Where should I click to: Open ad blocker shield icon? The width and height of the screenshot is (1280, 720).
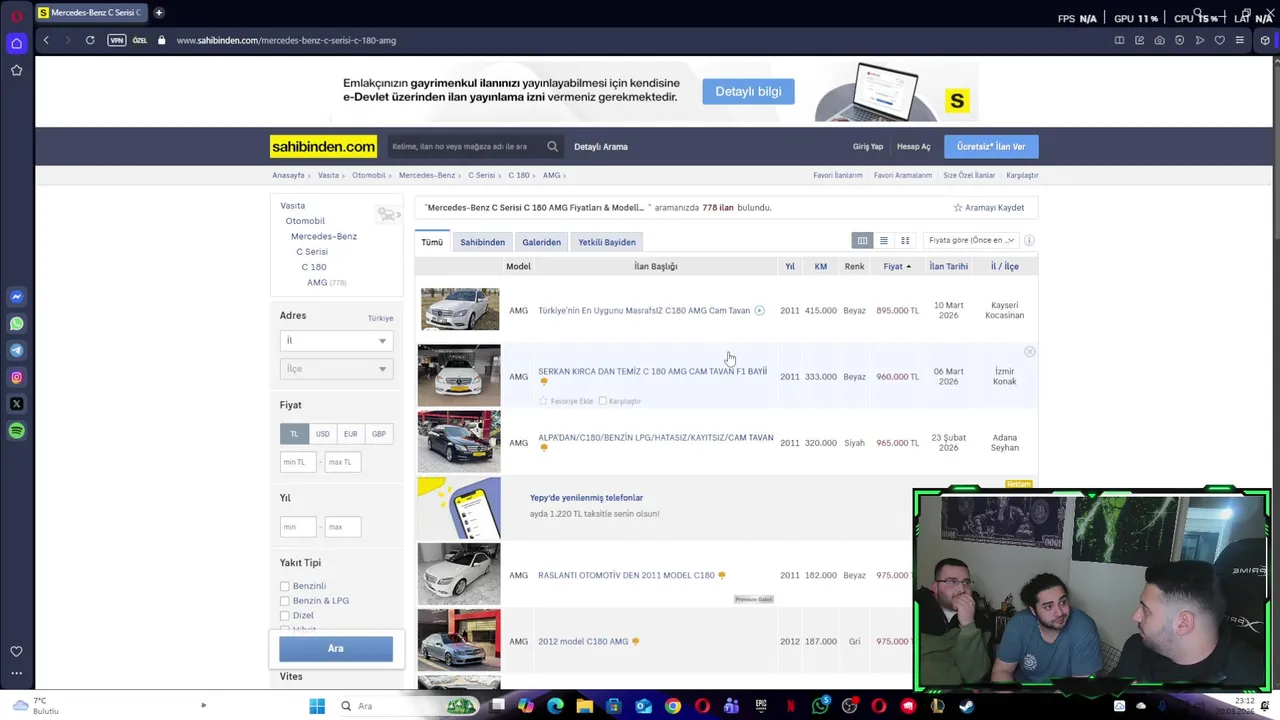click(x=1179, y=40)
